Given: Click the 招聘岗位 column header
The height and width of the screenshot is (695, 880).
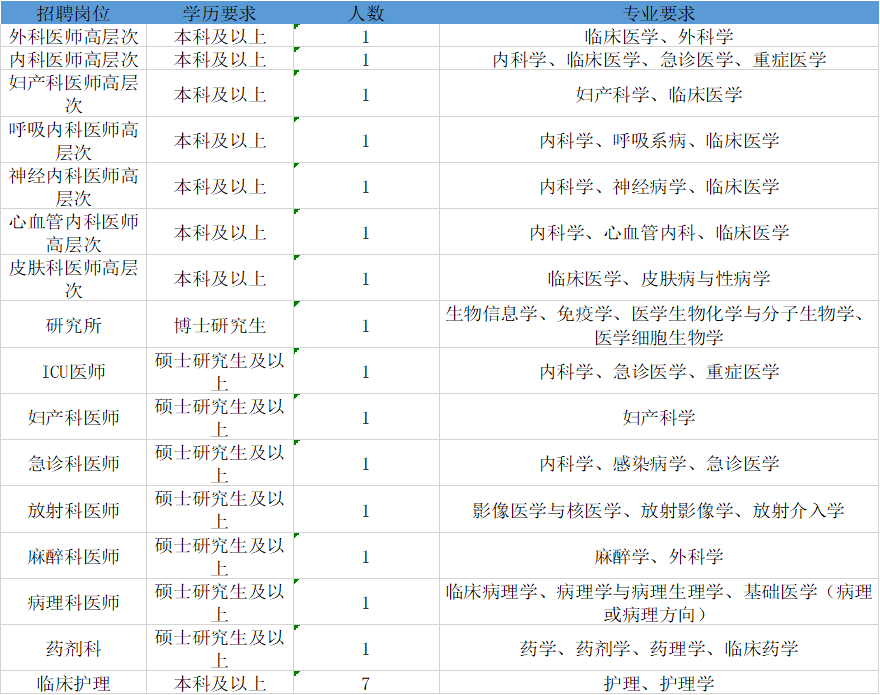Looking at the screenshot, I should tap(73, 13).
